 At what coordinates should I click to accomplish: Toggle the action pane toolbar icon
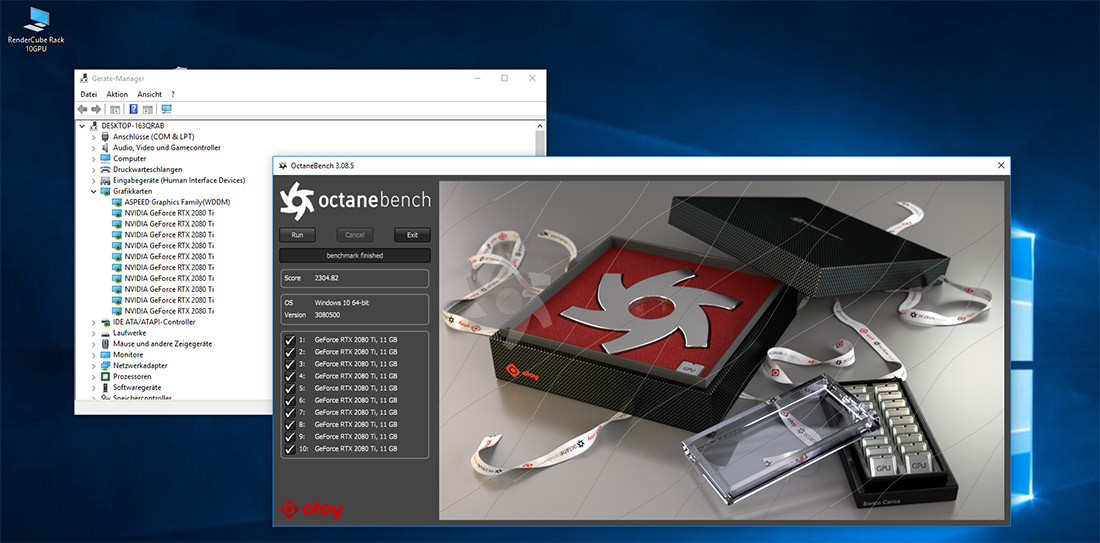point(147,109)
